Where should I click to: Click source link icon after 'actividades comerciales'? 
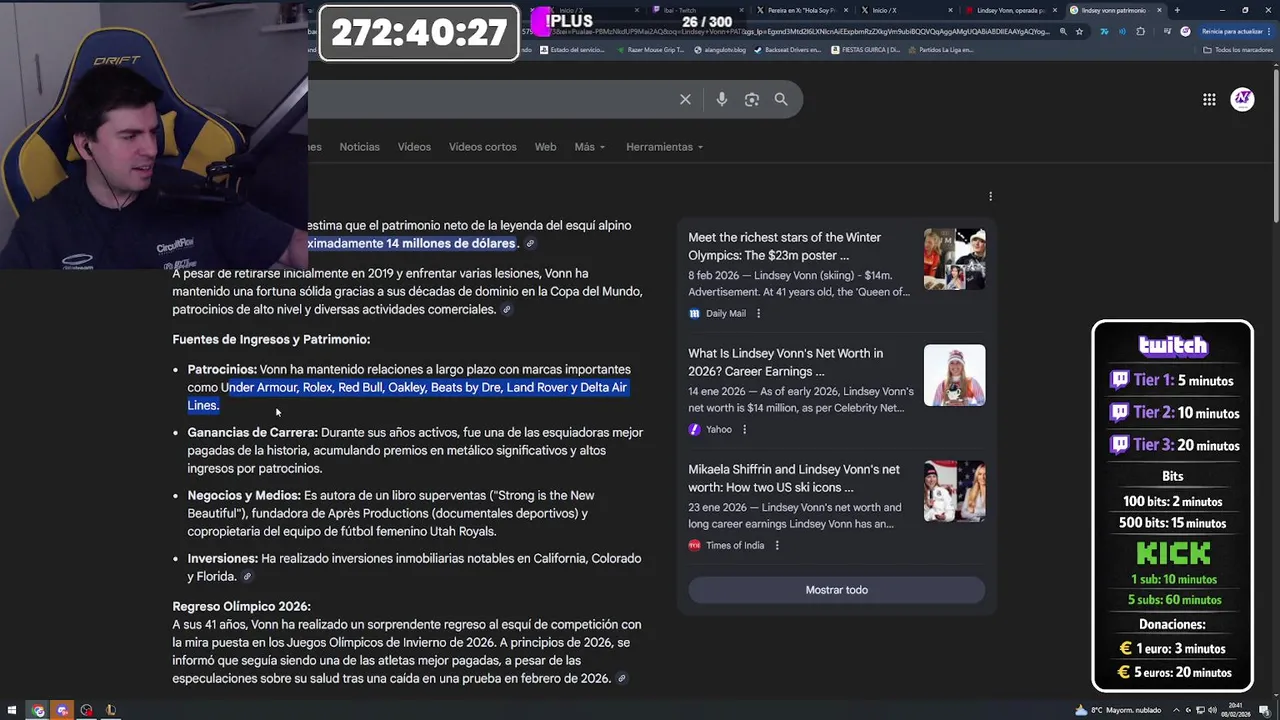click(506, 310)
